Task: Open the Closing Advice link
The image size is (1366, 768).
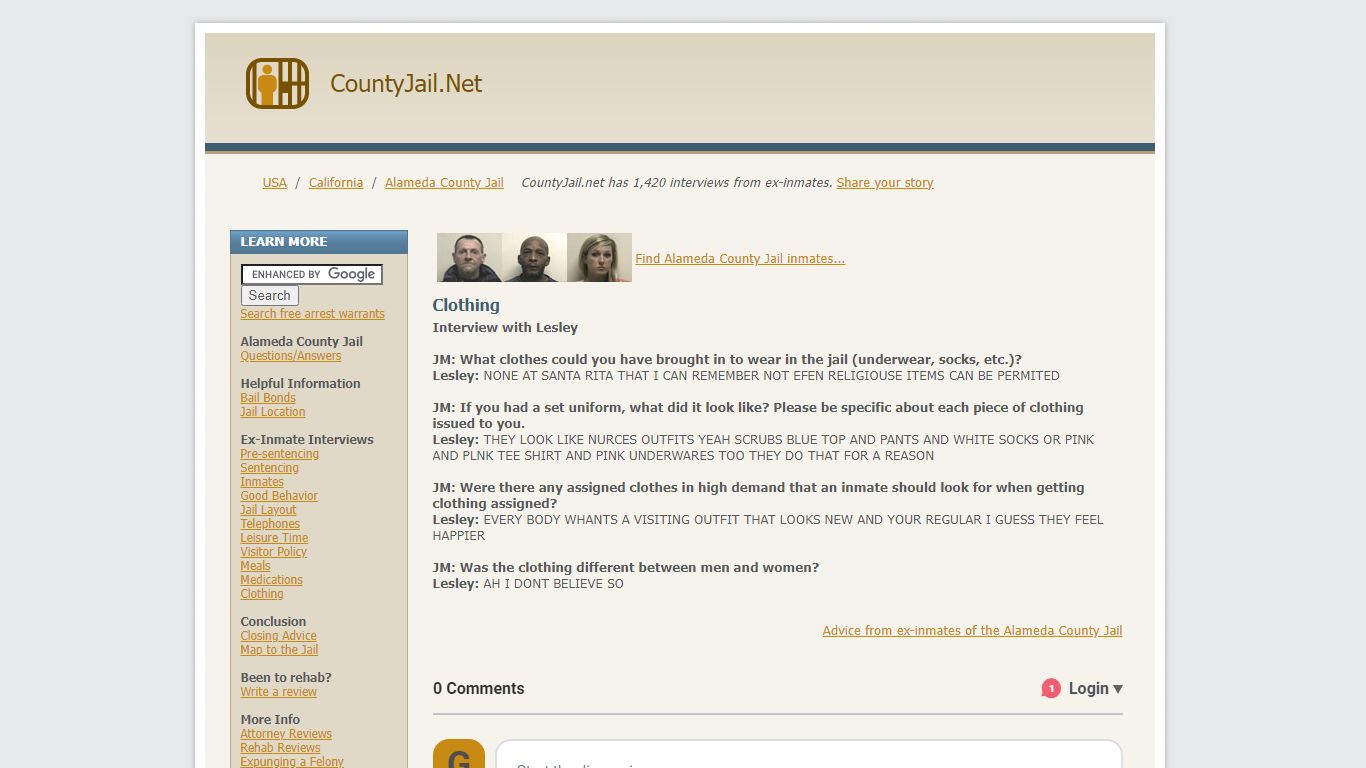Action: (x=279, y=636)
